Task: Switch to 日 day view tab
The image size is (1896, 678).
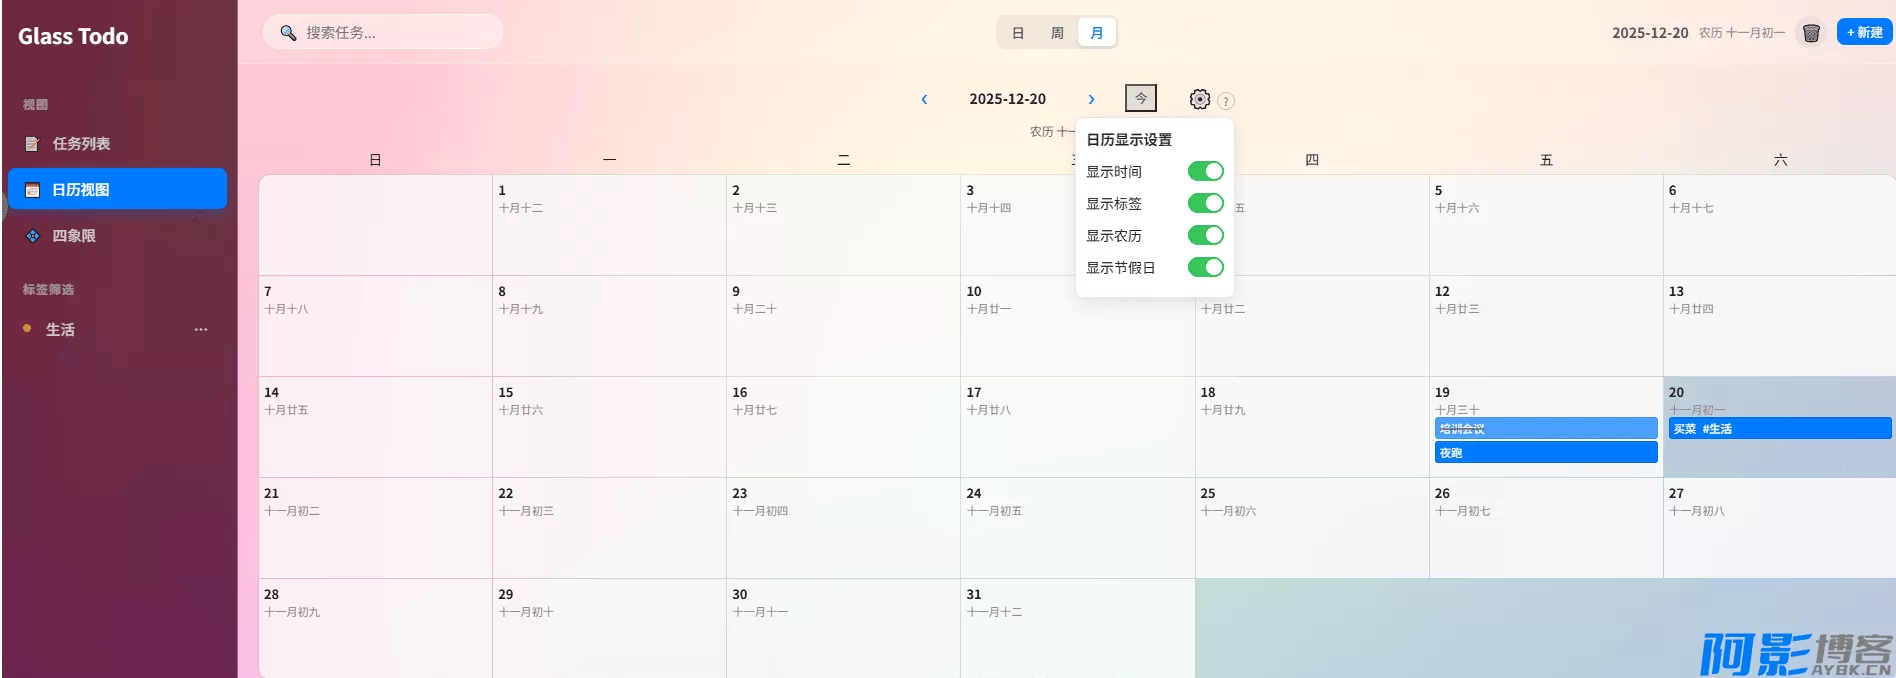Action: coord(1017,33)
